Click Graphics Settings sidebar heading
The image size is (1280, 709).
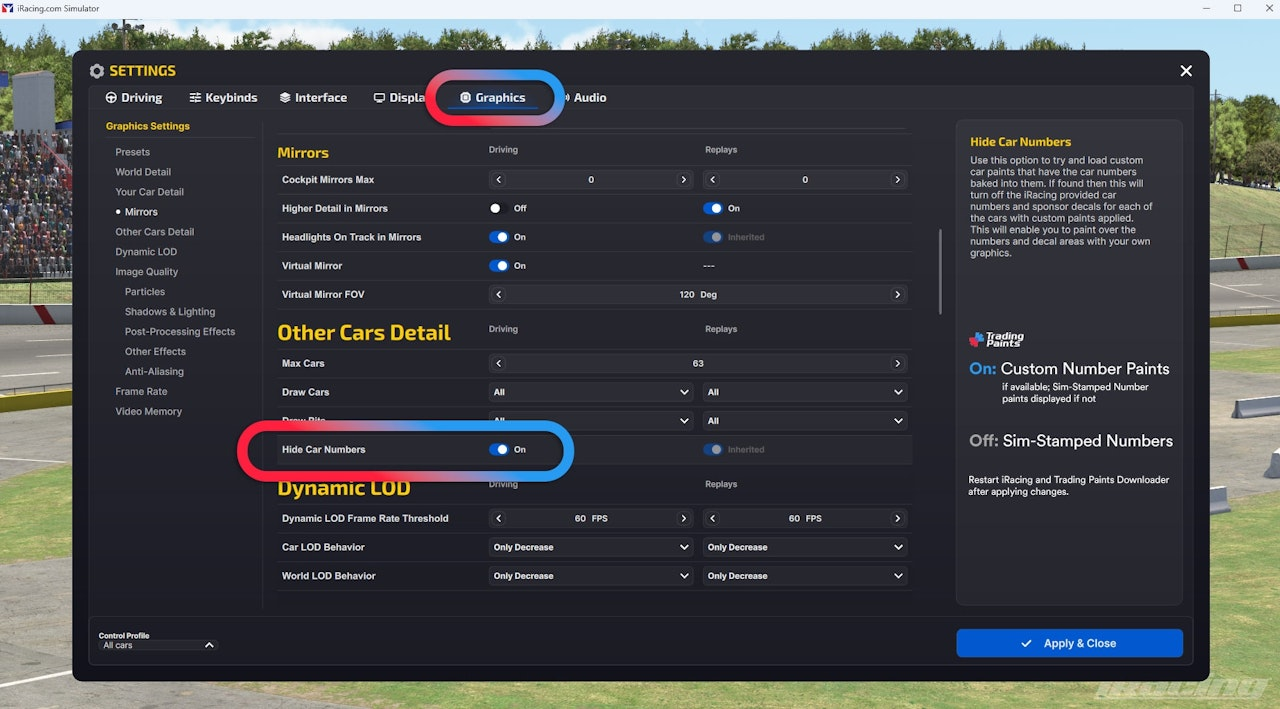pyautogui.click(x=148, y=127)
